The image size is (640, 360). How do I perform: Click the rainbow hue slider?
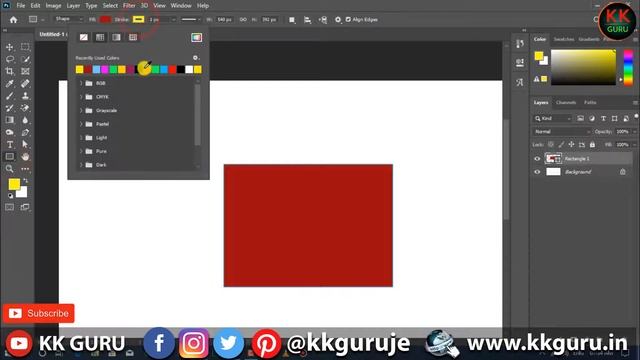click(628, 67)
